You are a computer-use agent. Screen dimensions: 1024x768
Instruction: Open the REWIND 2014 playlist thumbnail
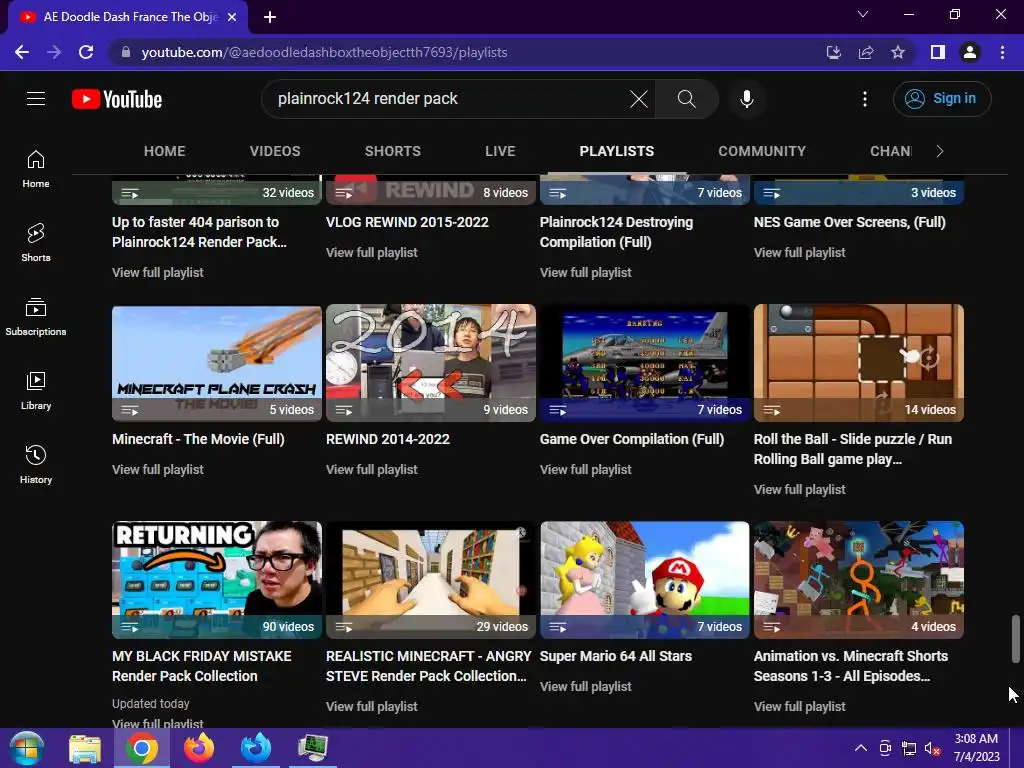pyautogui.click(x=430, y=363)
